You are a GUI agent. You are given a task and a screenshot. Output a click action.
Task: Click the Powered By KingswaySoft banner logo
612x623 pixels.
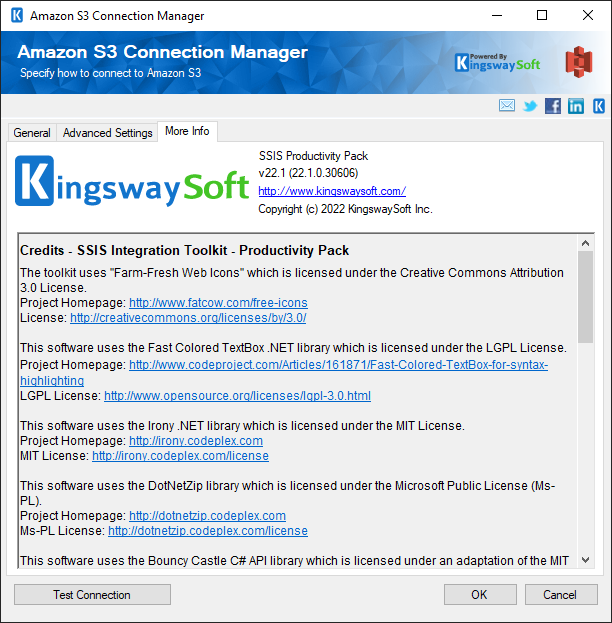click(497, 63)
